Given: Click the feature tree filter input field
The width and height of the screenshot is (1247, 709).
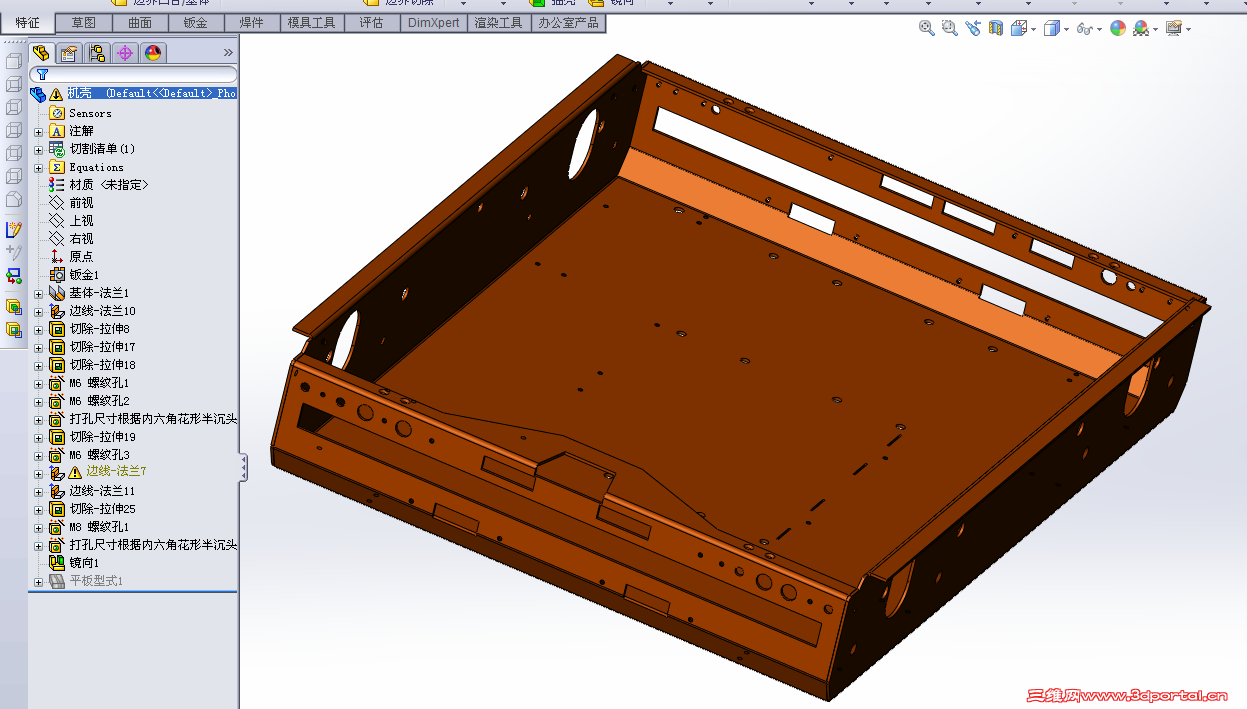Looking at the screenshot, I should (133, 74).
